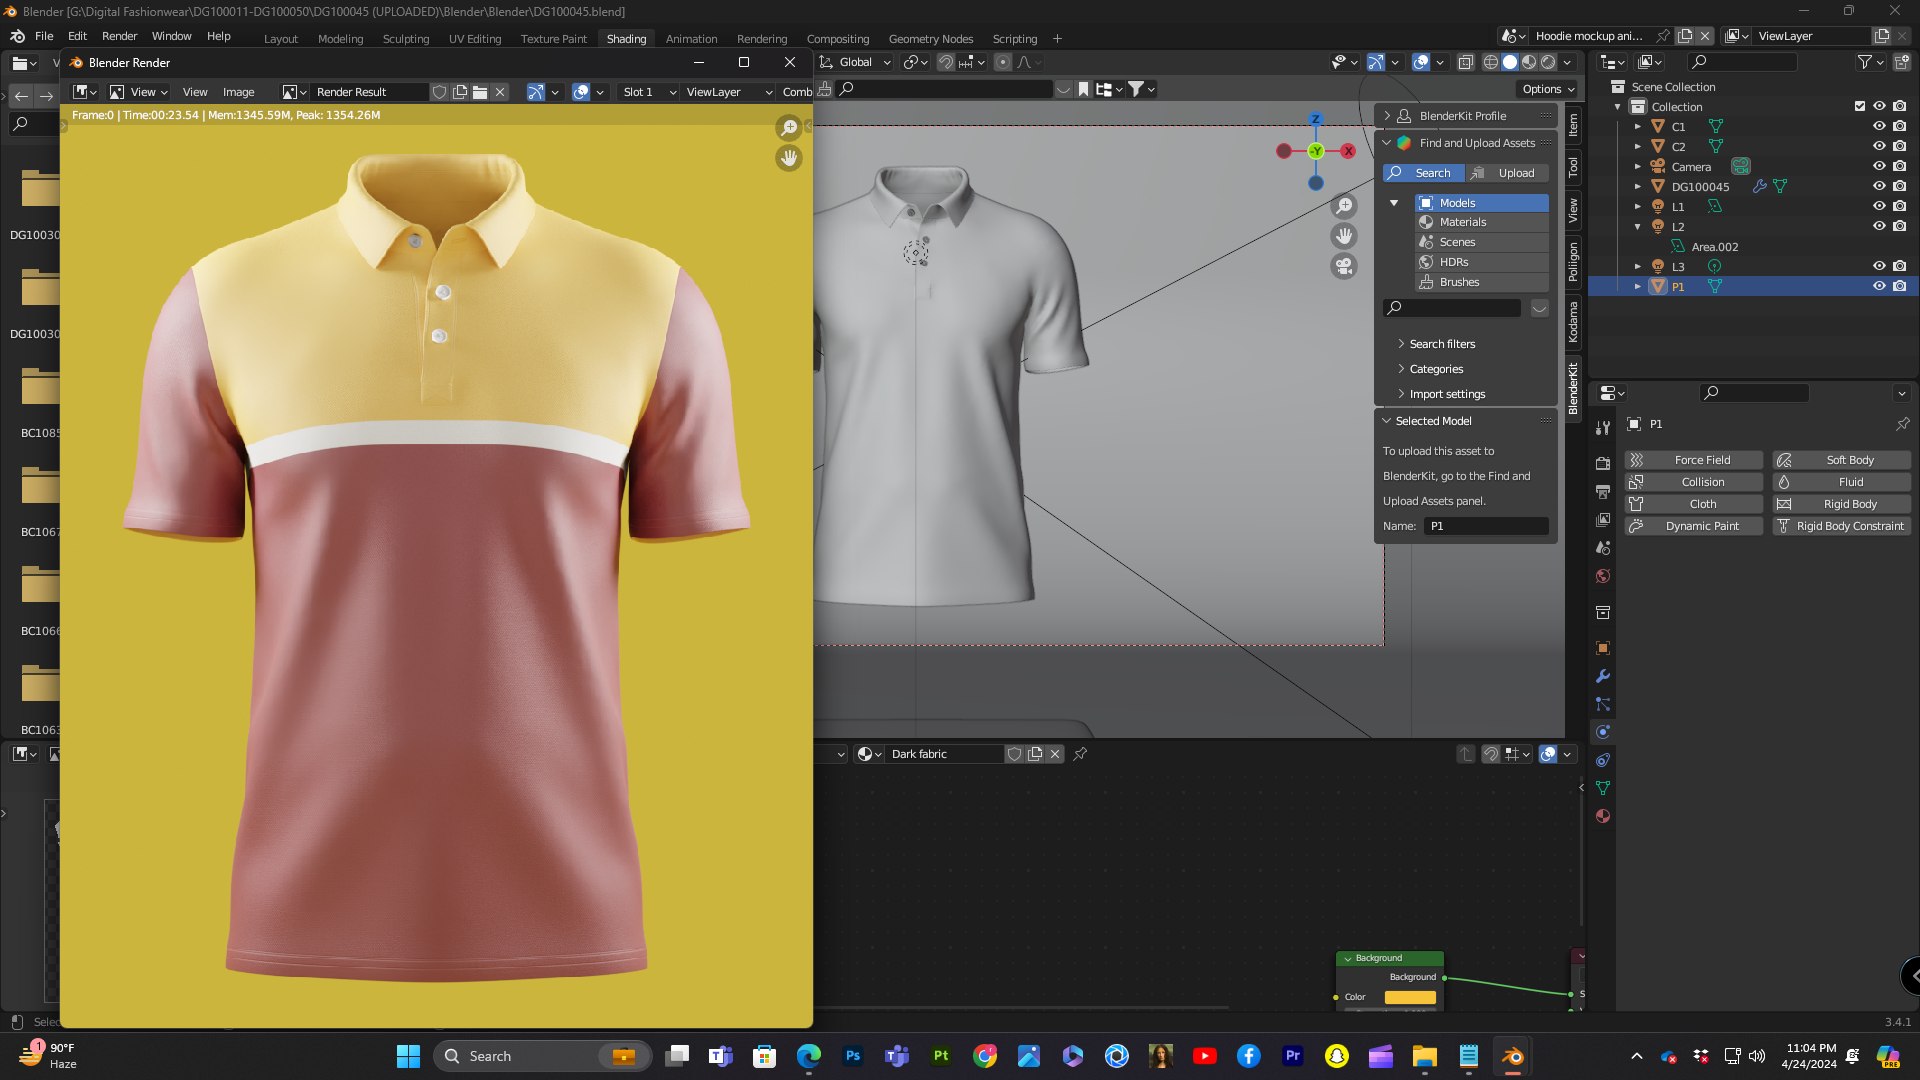This screenshot has width=1920, height=1080.
Task: Open Photoshop from the Windows taskbar
Action: coord(853,1056)
